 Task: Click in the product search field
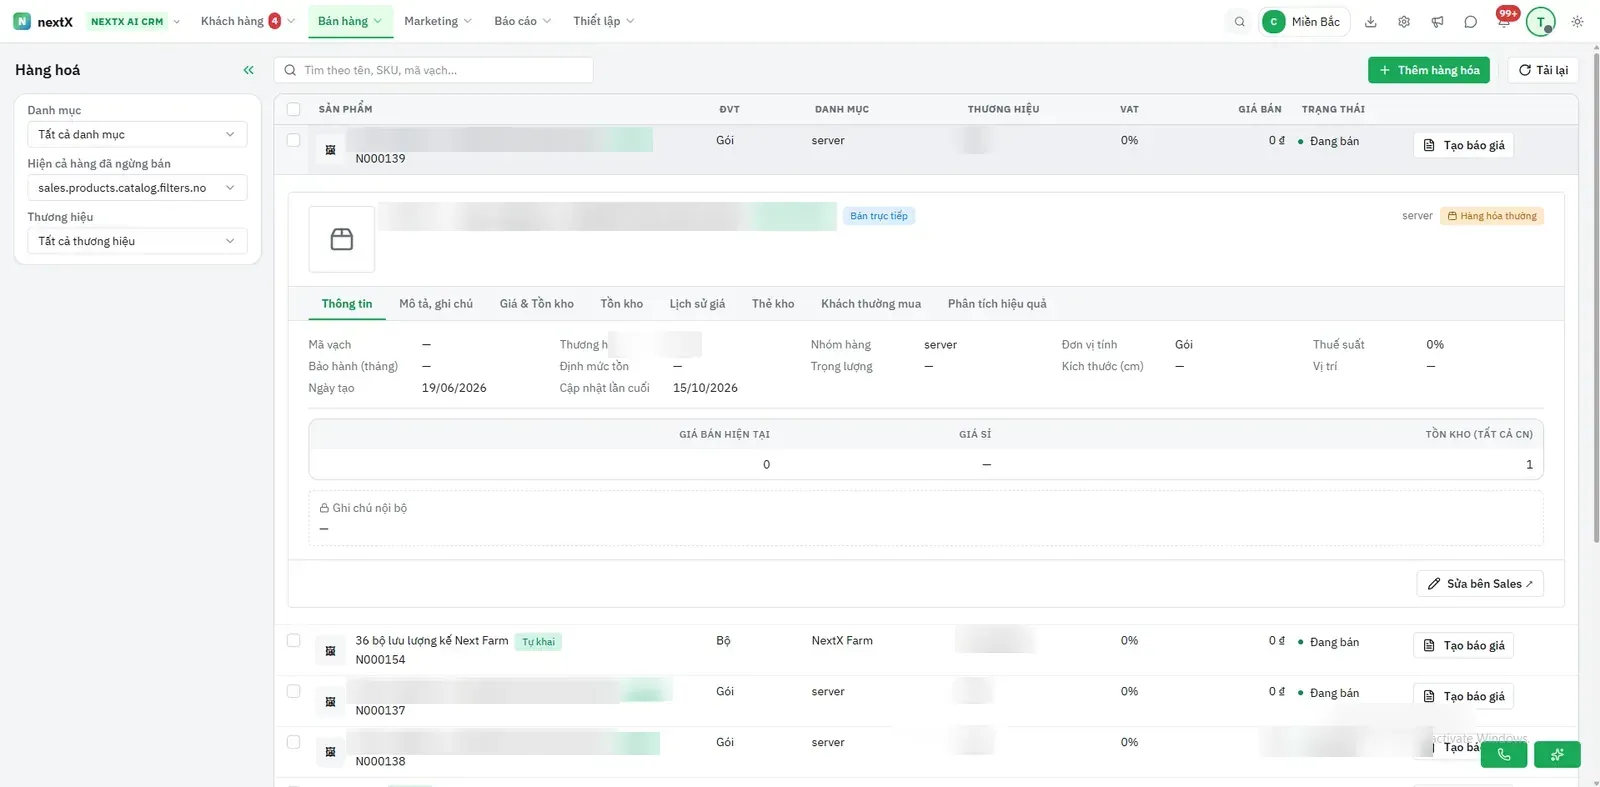pos(434,70)
